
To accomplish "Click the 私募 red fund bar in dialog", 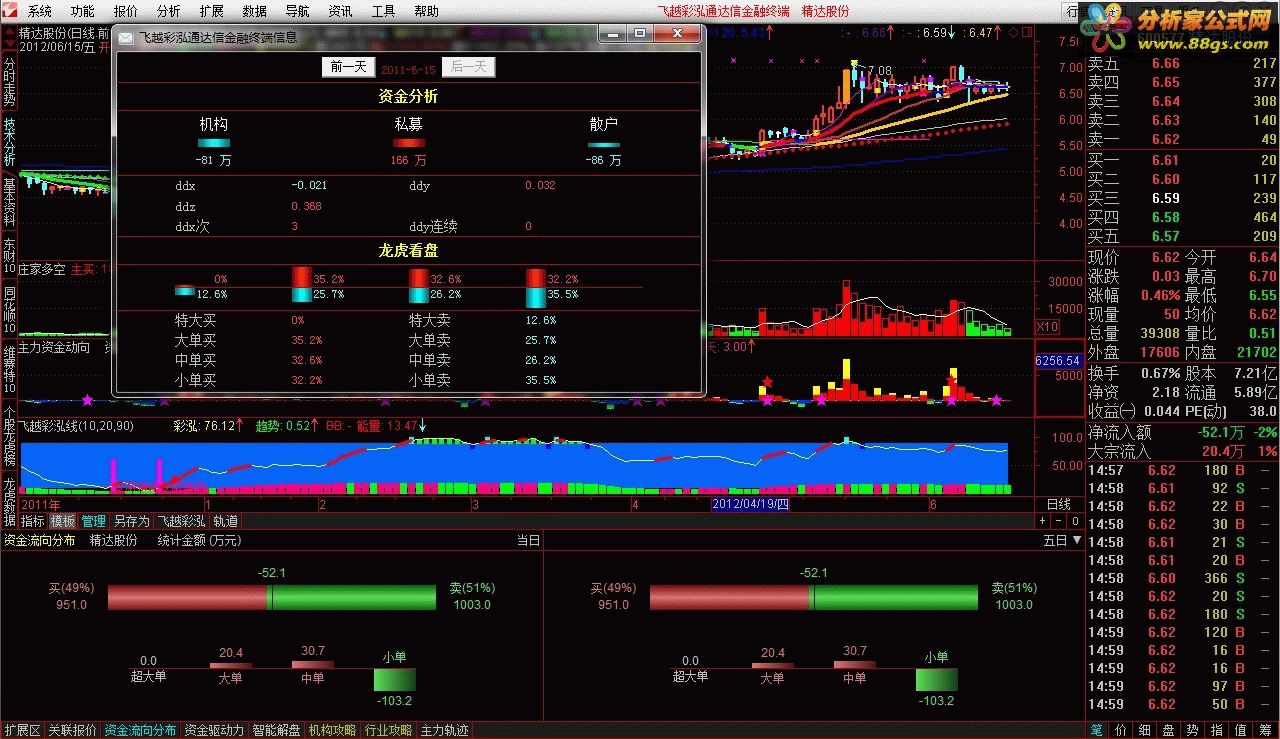I will pyautogui.click(x=408, y=144).
